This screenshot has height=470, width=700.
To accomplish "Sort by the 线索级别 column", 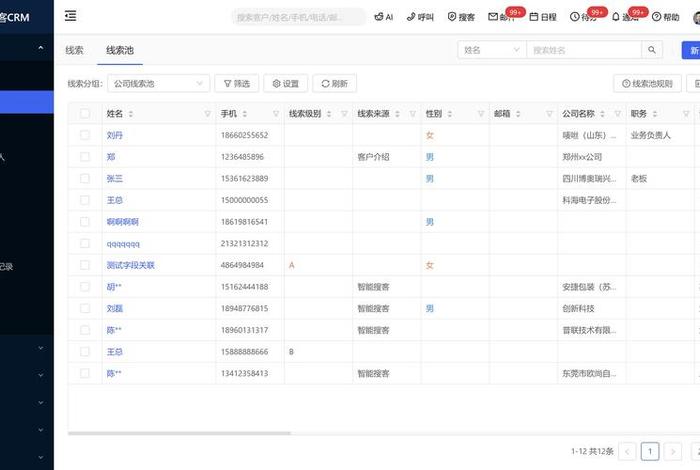I will (329, 114).
